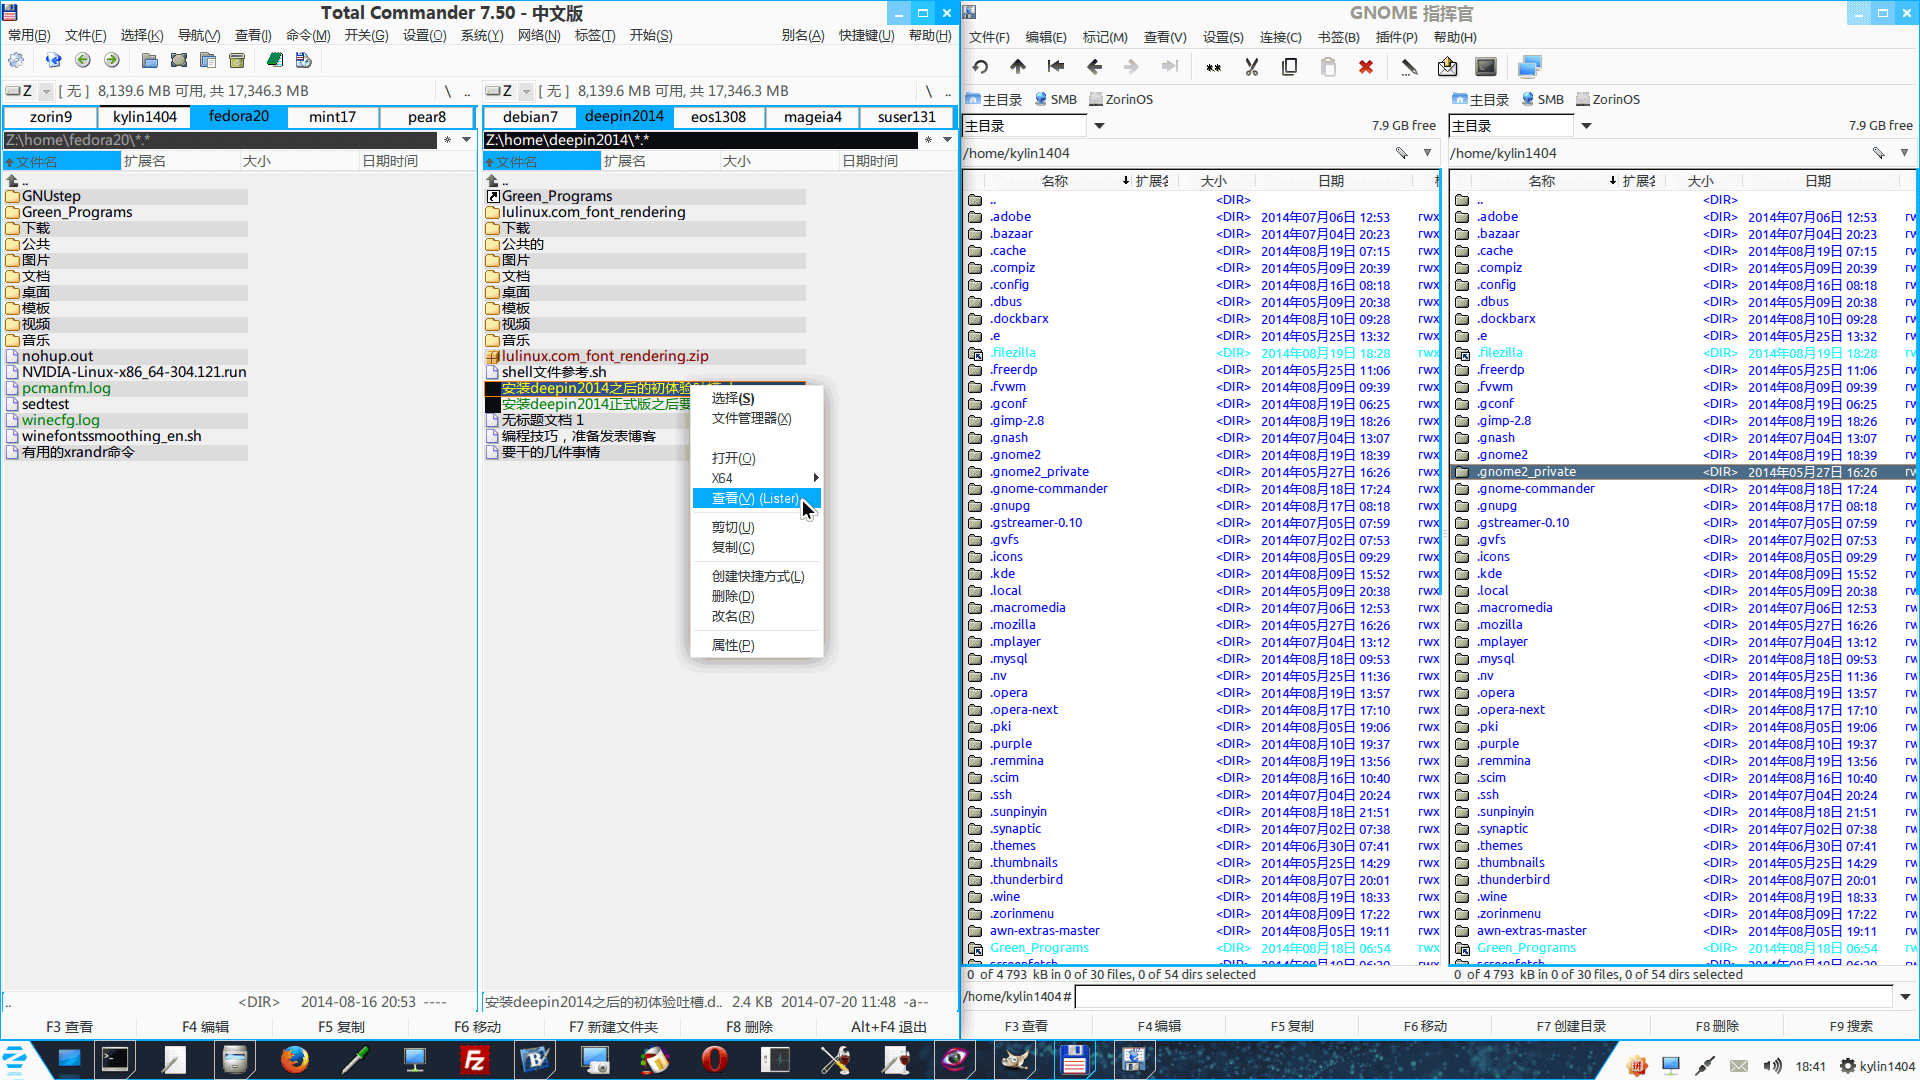Viewport: 1920px width, 1080px height.
Task: Expand the X64 submenu in context menu
Action: (757, 478)
